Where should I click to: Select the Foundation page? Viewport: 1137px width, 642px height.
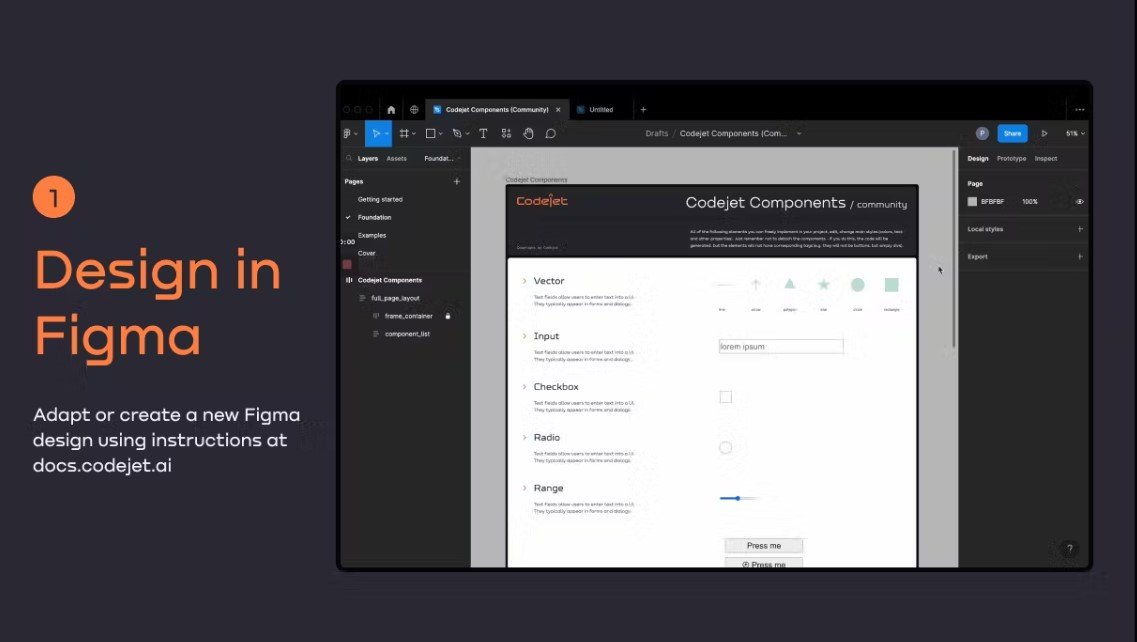374,218
